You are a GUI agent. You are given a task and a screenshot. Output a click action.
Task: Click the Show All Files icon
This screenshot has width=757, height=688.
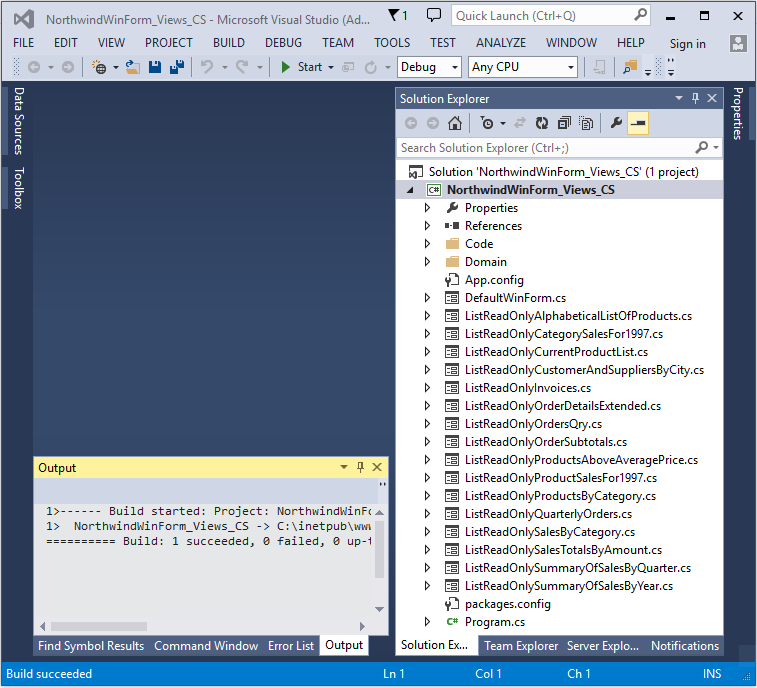[586, 123]
